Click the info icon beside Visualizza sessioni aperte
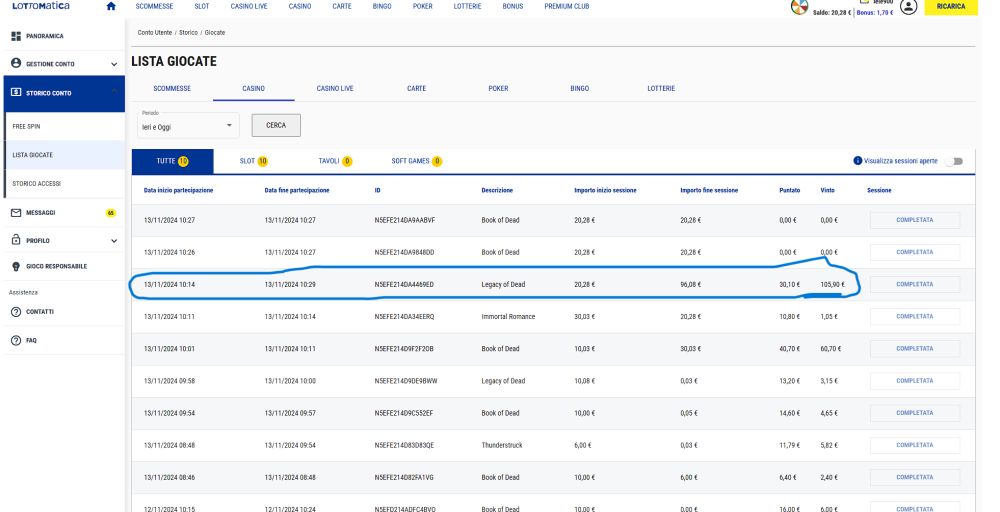This screenshot has width=1000, height=512. point(857,160)
